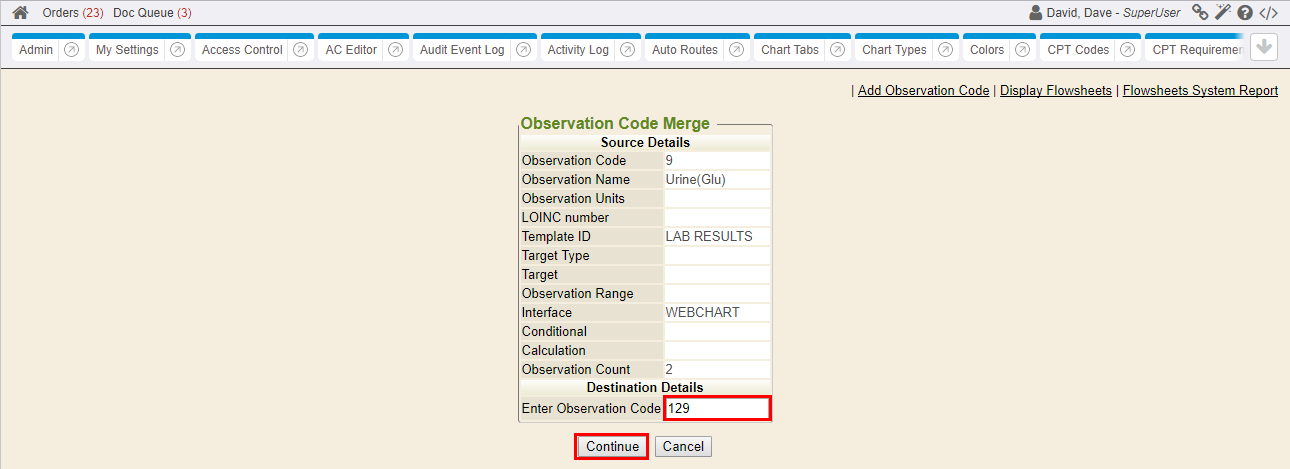
Task: Click the user profile icon
Action: tap(1036, 13)
